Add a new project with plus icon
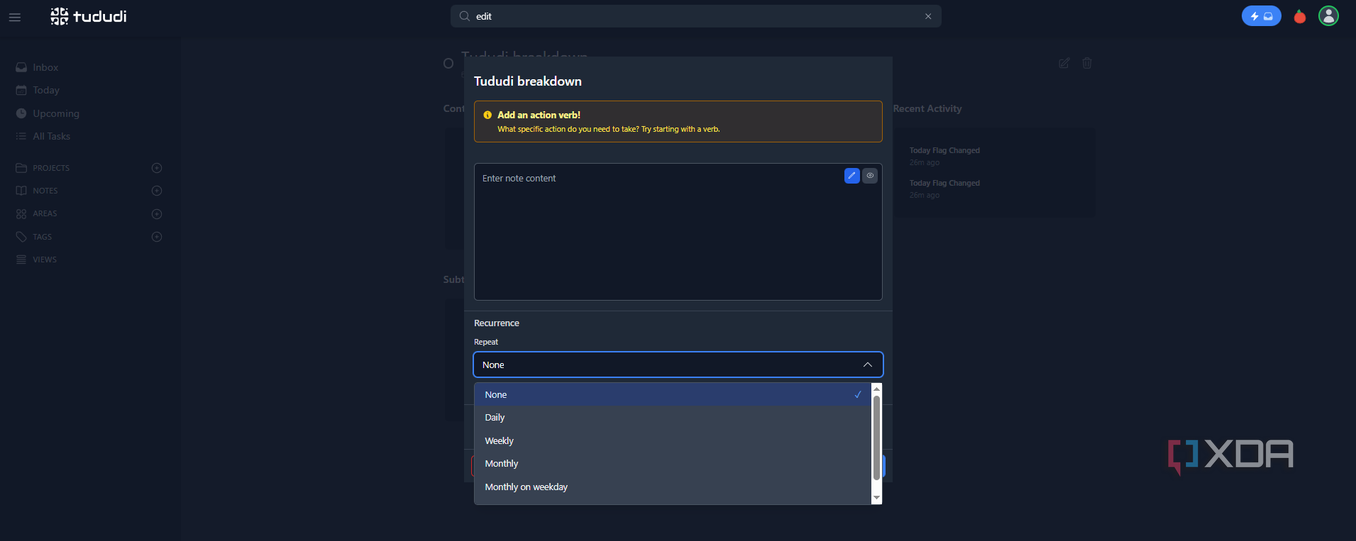Viewport: 1356px width, 541px height. (156, 168)
